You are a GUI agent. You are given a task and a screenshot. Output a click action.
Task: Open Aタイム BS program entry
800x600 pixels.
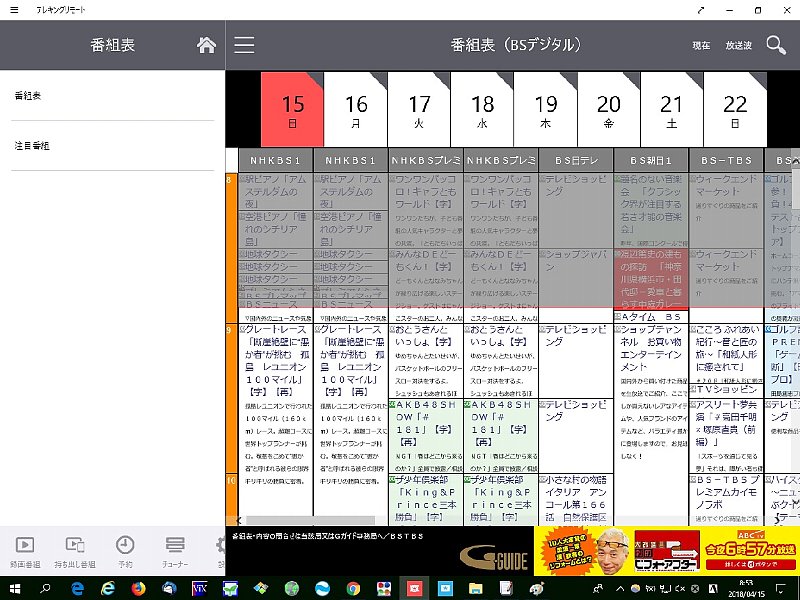pyautogui.click(x=651, y=317)
